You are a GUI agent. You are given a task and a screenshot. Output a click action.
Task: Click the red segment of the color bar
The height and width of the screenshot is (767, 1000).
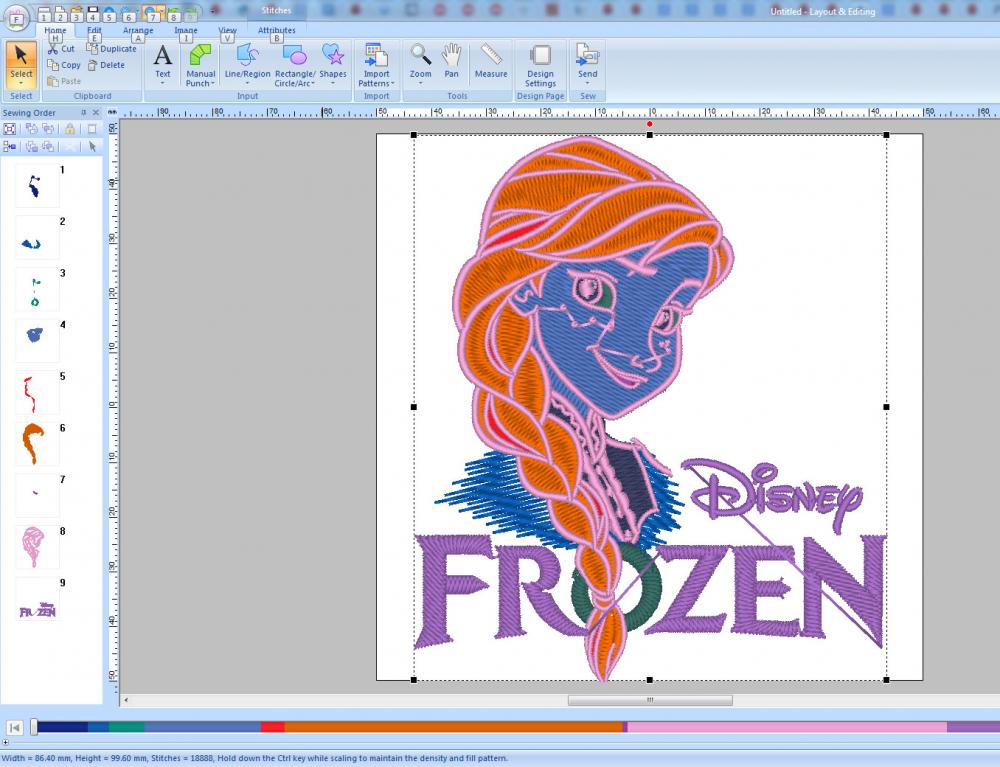pos(272,727)
